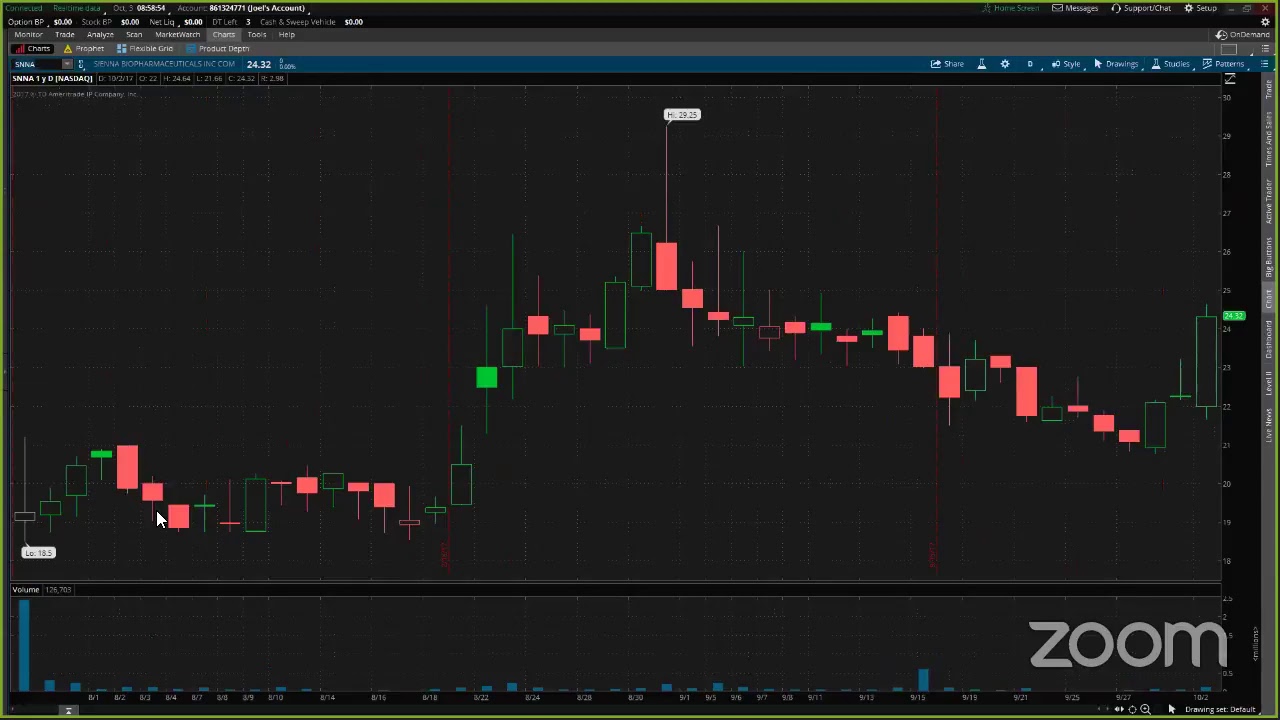Select the pointer drawing tool at bottom
This screenshot has width=1280, height=720.
(1171, 709)
